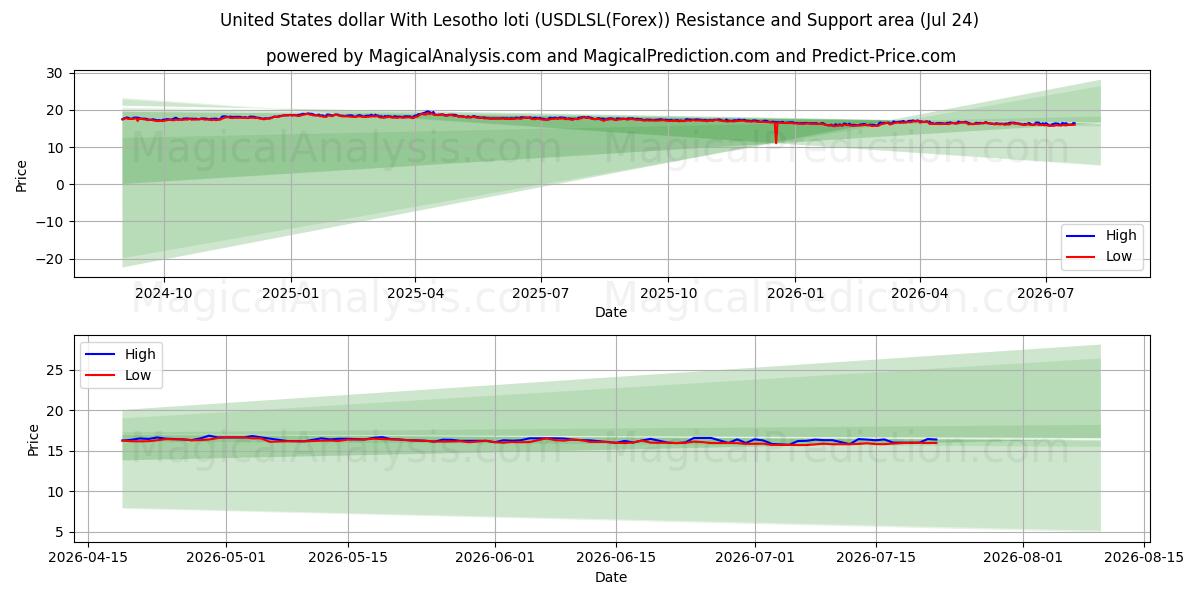
Task: Click the 2026-07 tick label in upper chart
Action: [x=1045, y=293]
